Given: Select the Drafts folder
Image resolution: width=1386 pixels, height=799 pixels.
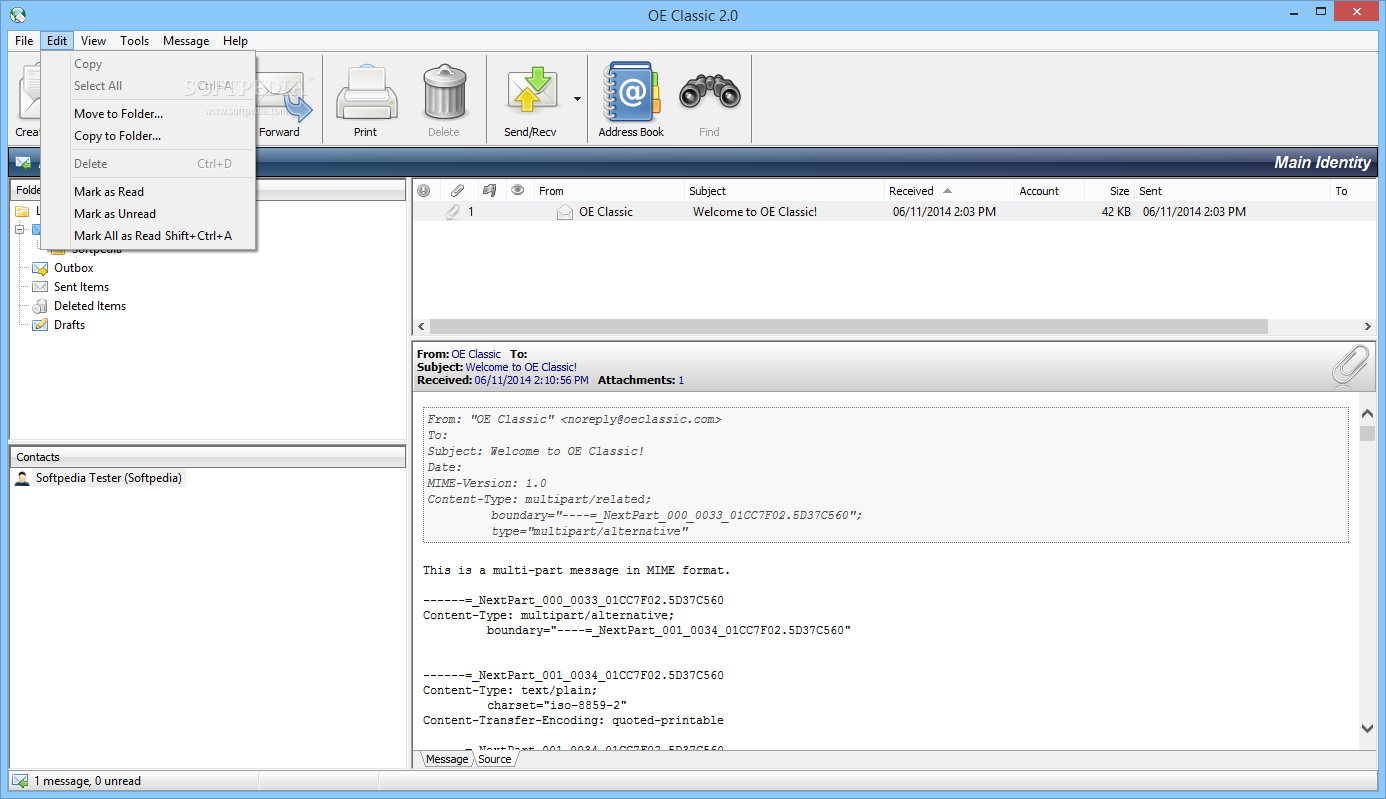Looking at the screenshot, I should [69, 325].
